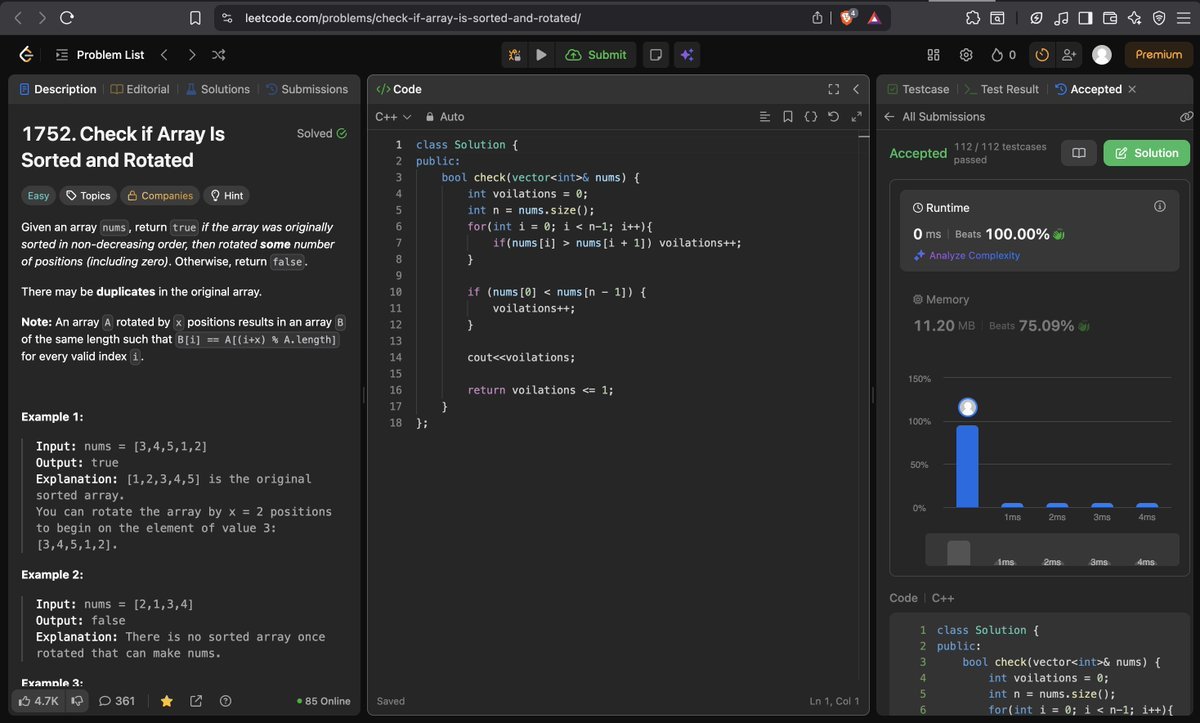Click the Brave shields icon
Viewport: 1200px width, 723px height.
coord(847,17)
